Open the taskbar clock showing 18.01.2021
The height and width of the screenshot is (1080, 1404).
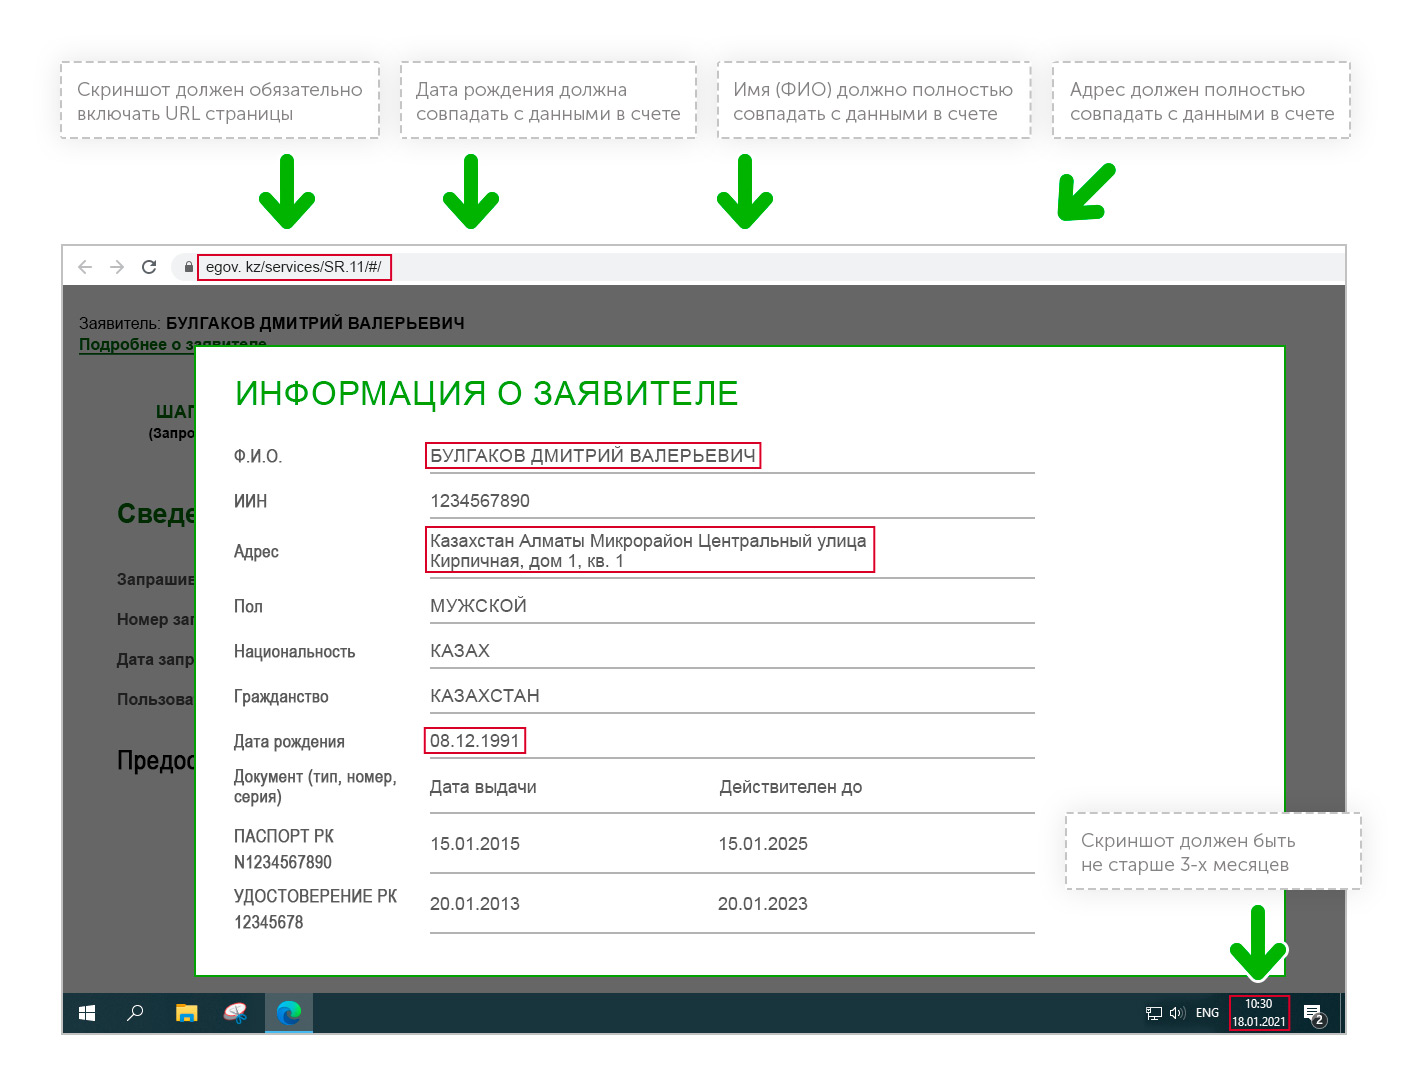tap(1258, 1013)
